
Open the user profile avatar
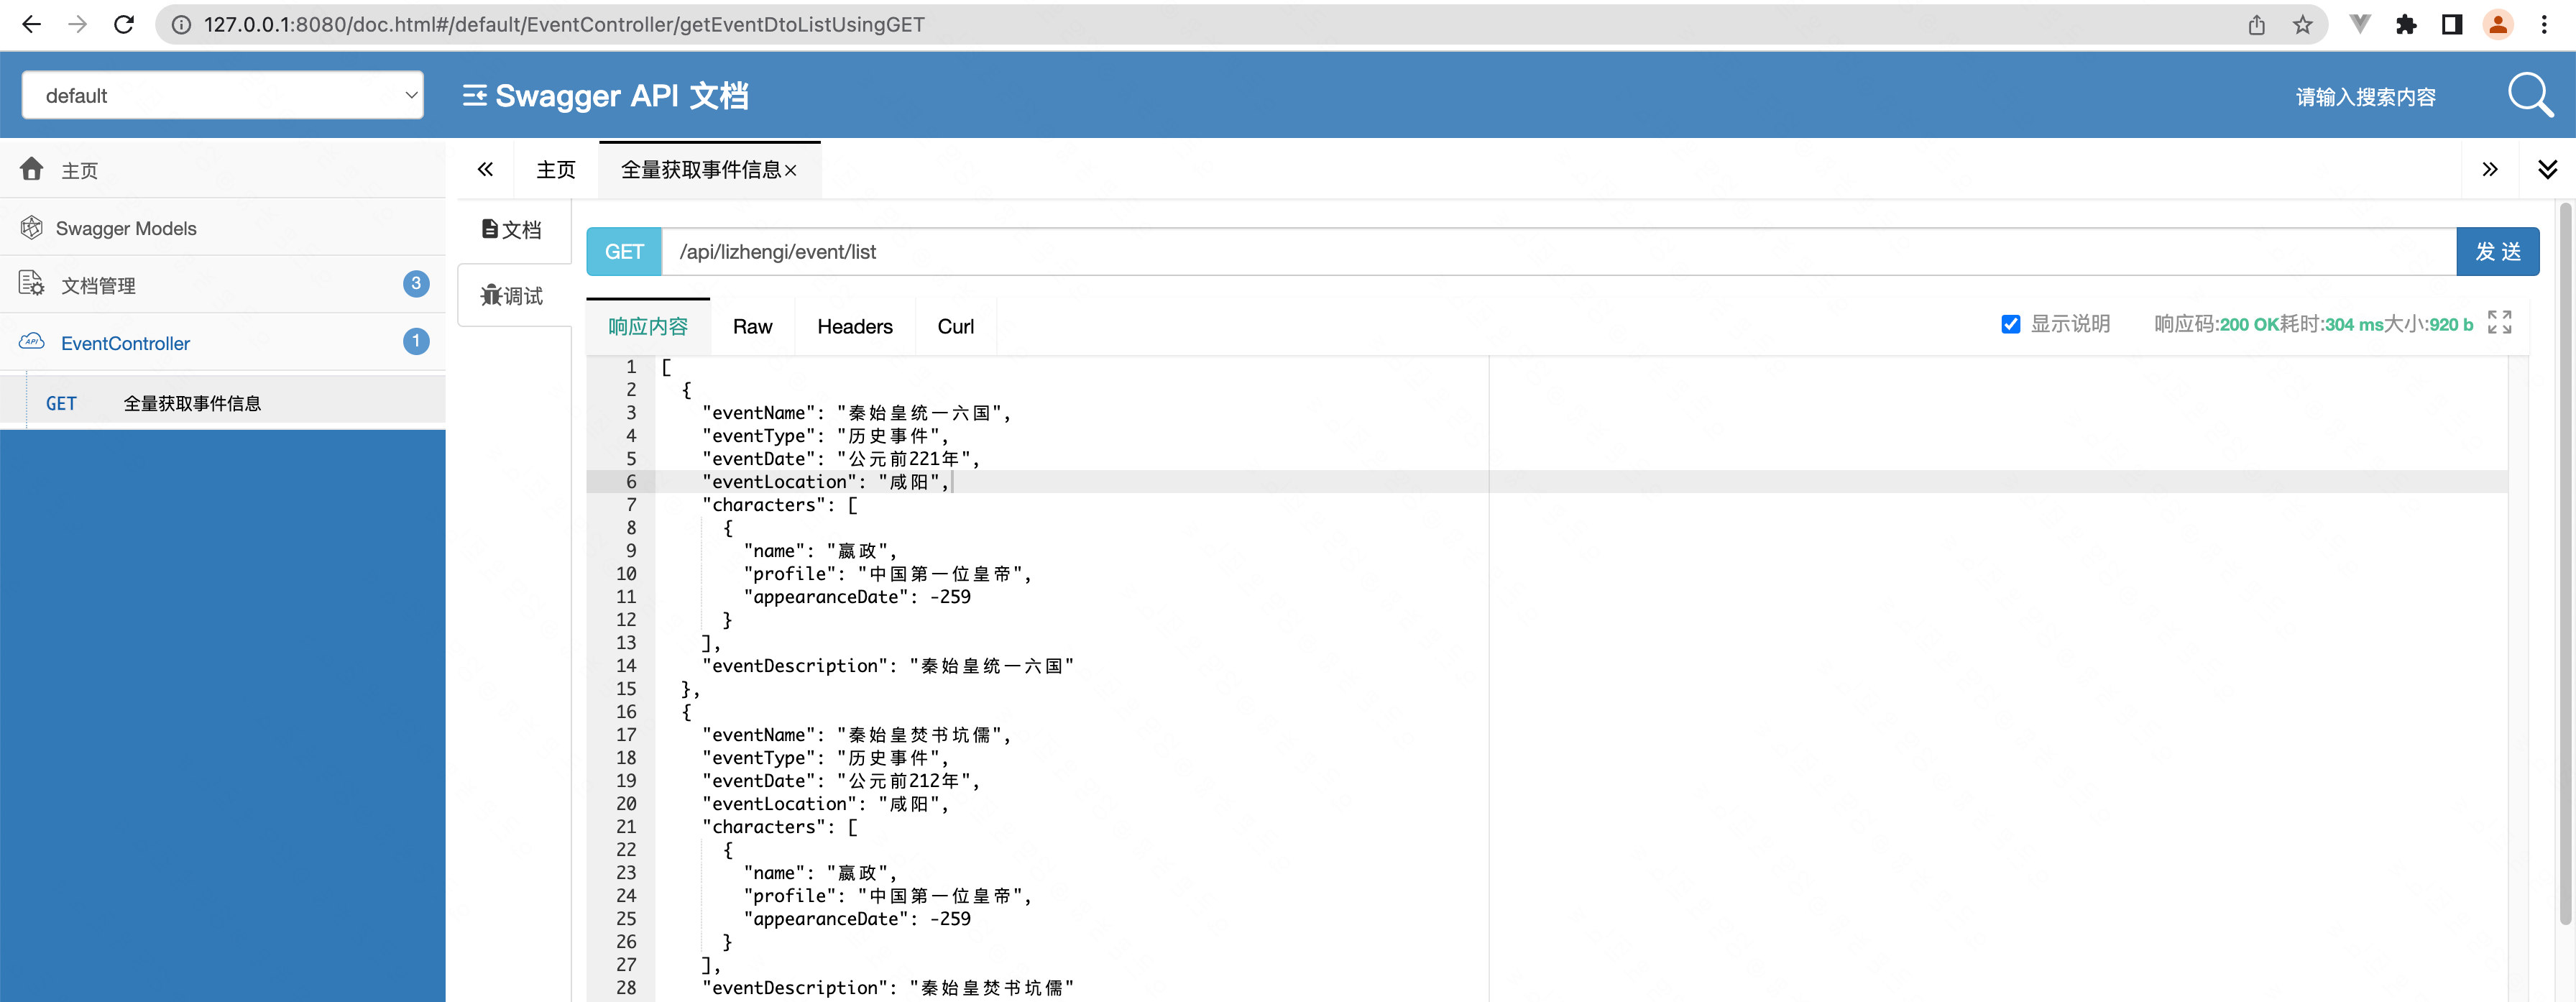pos(2498,25)
